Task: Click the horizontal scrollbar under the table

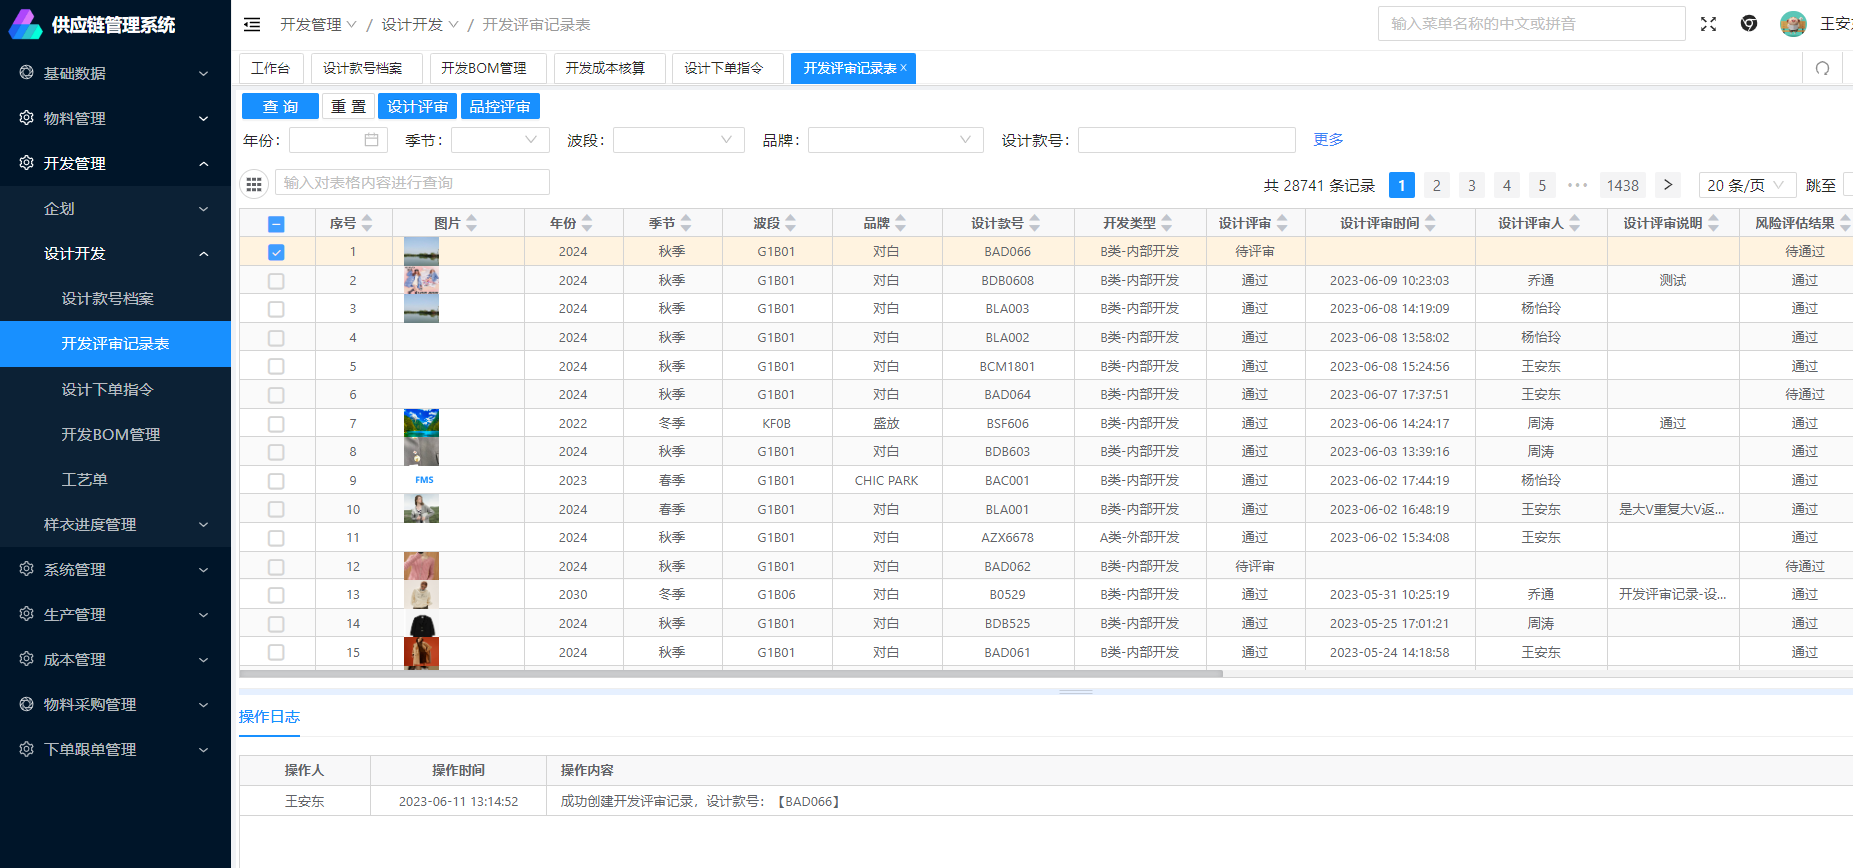Action: (x=730, y=674)
